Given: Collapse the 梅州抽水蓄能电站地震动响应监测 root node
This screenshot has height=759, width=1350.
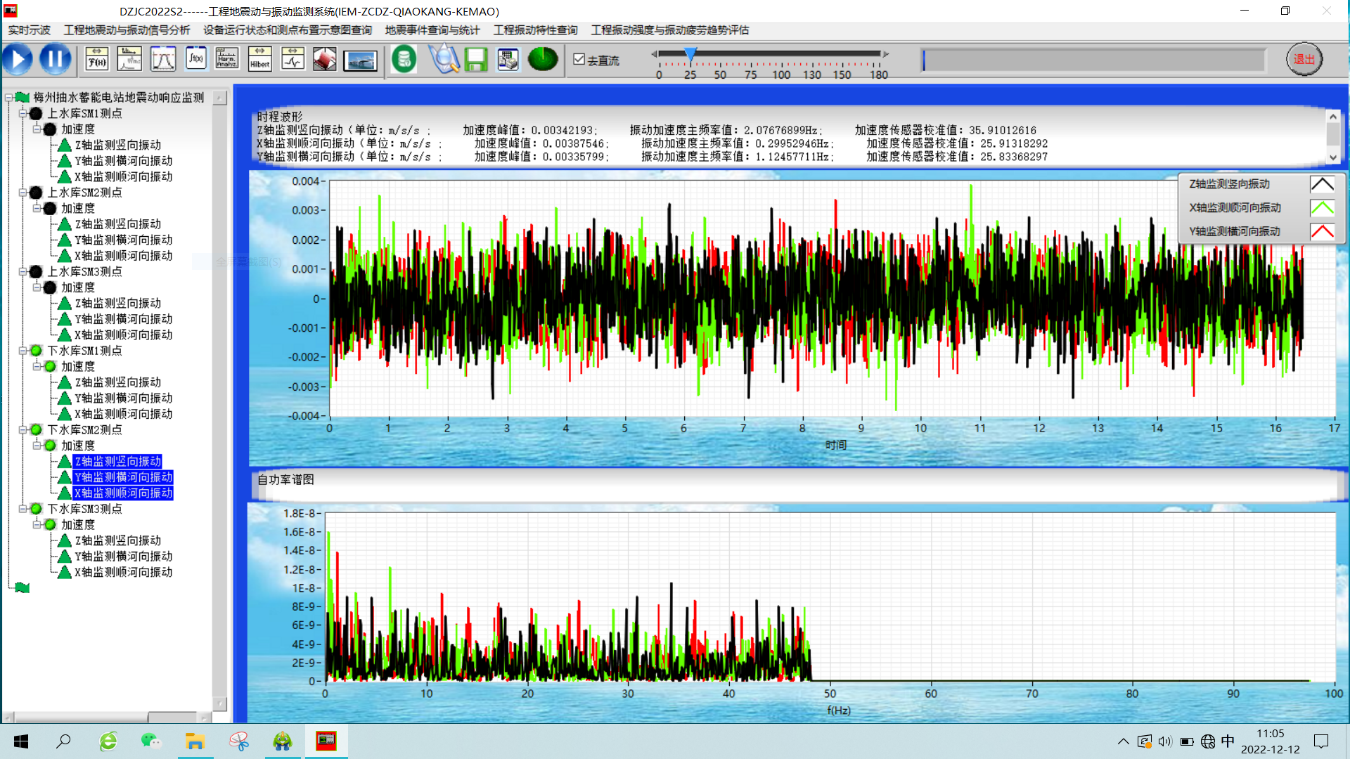Looking at the screenshot, I should point(9,98).
